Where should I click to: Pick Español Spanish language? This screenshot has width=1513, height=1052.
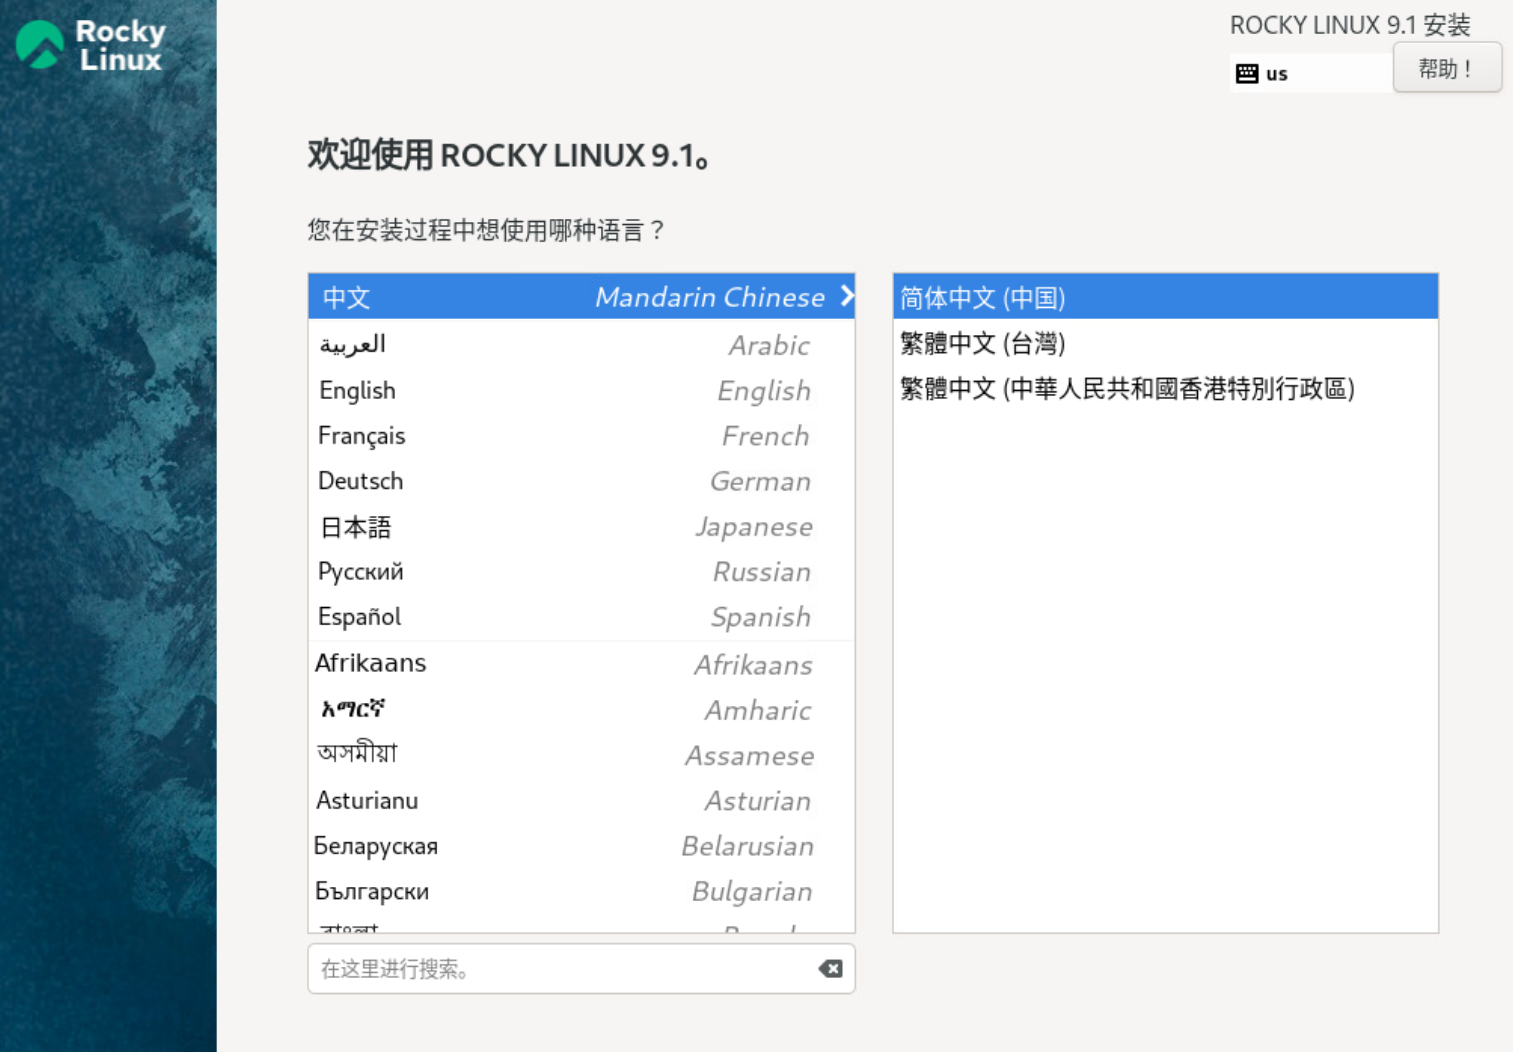[x=581, y=616]
